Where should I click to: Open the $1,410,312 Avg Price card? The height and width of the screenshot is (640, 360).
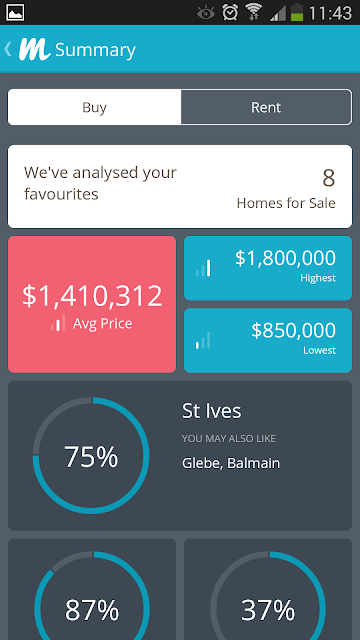(x=92, y=304)
